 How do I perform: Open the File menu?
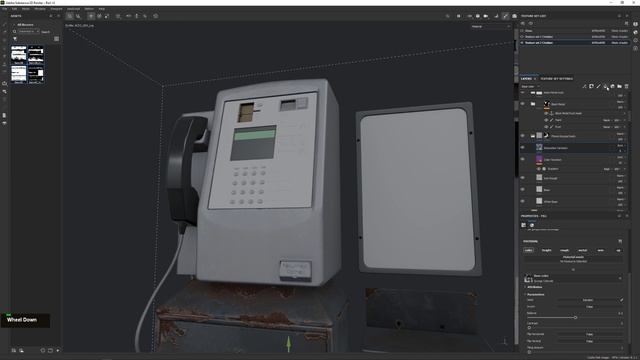[4, 9]
